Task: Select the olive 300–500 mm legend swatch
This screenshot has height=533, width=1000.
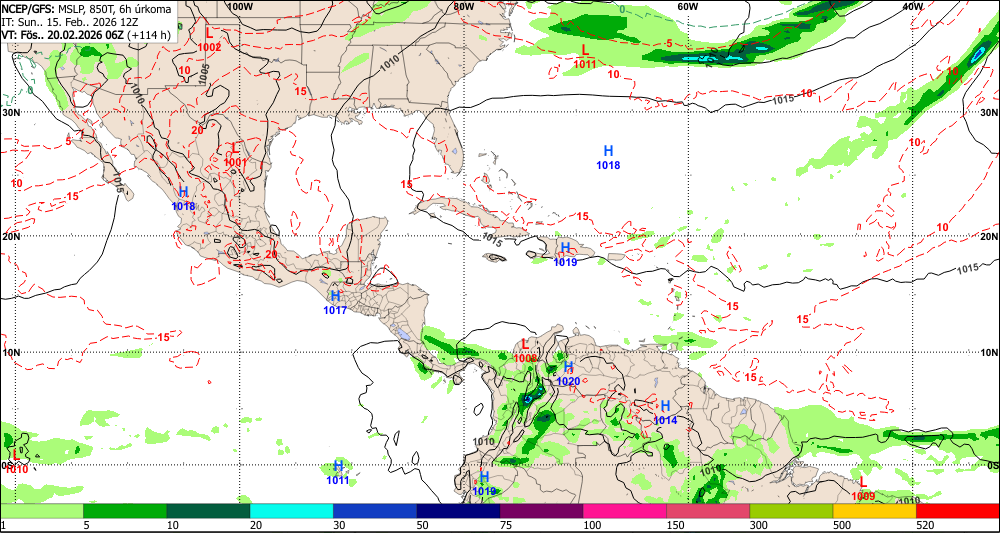Action: click(791, 511)
